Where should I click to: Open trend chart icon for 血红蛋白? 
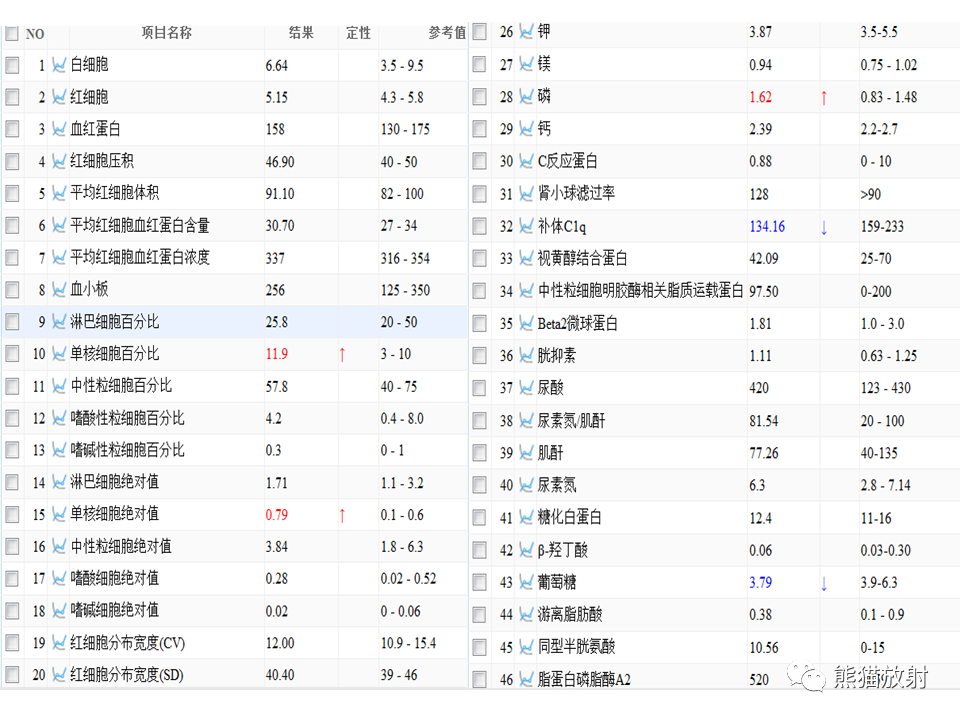tap(59, 129)
